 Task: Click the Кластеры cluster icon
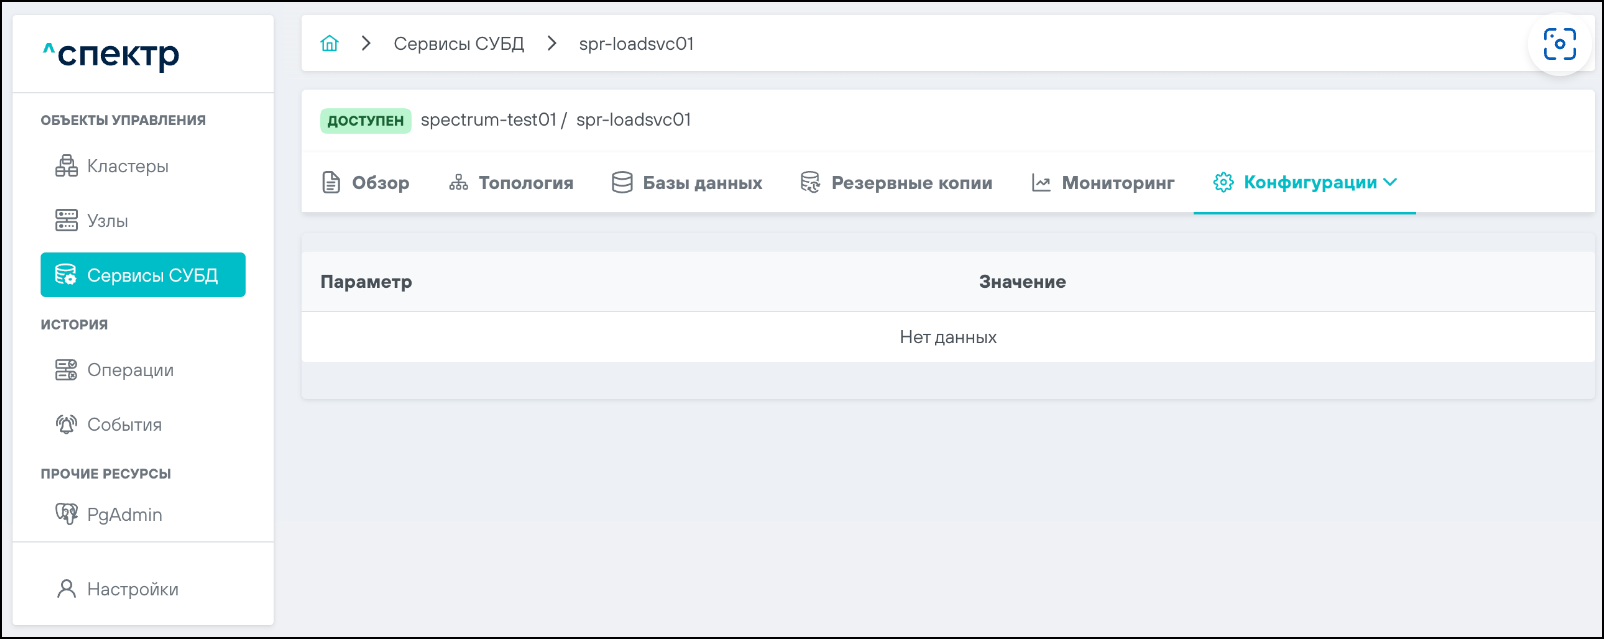coord(66,166)
